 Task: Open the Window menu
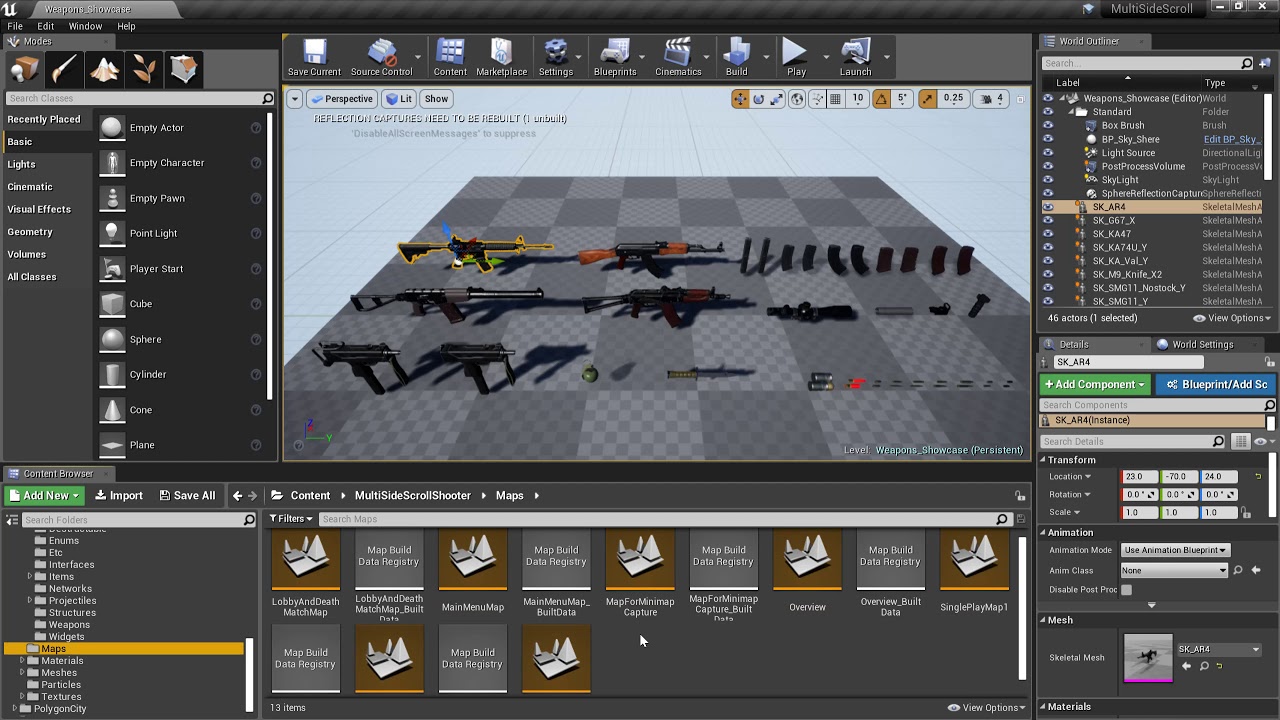[85, 26]
